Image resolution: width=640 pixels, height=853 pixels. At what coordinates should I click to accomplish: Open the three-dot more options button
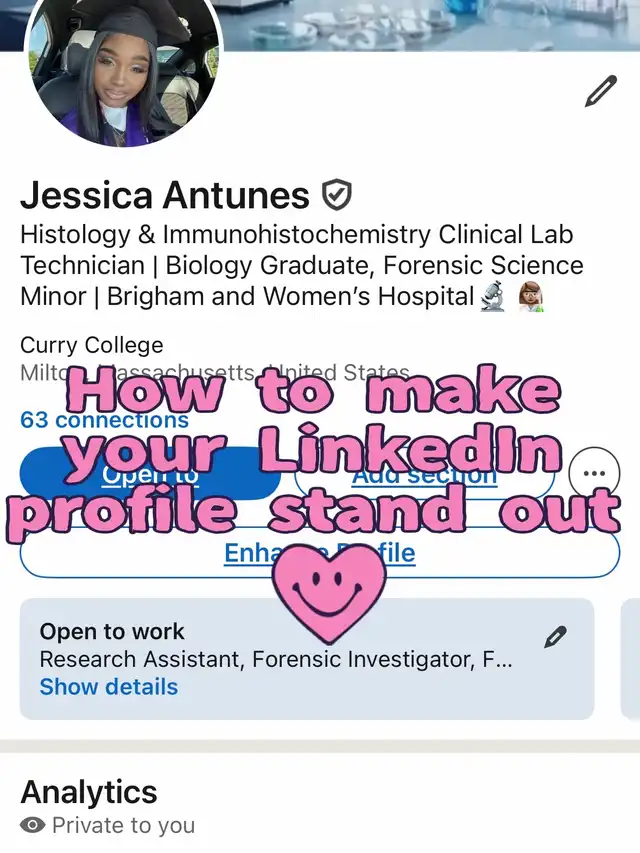[x=594, y=473]
